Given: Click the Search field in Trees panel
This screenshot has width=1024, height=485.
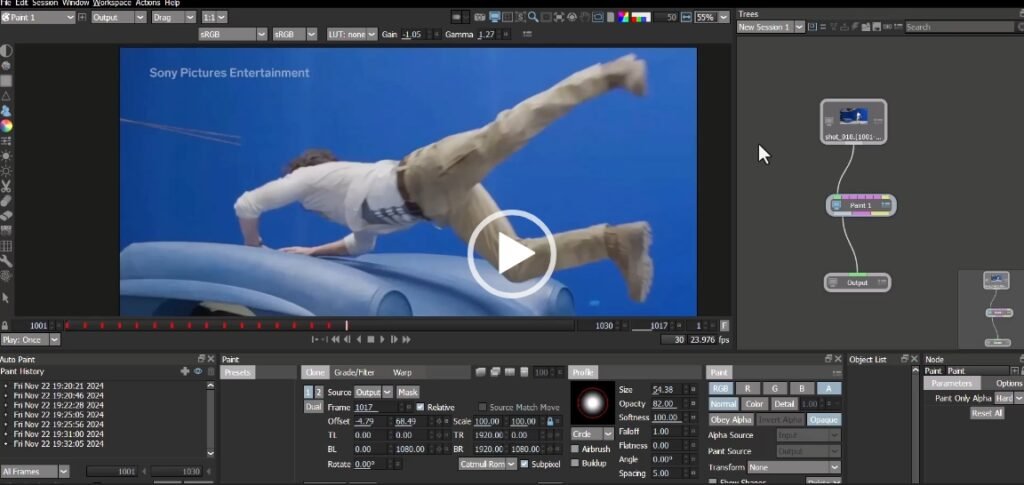Looking at the screenshot, I should (x=959, y=27).
